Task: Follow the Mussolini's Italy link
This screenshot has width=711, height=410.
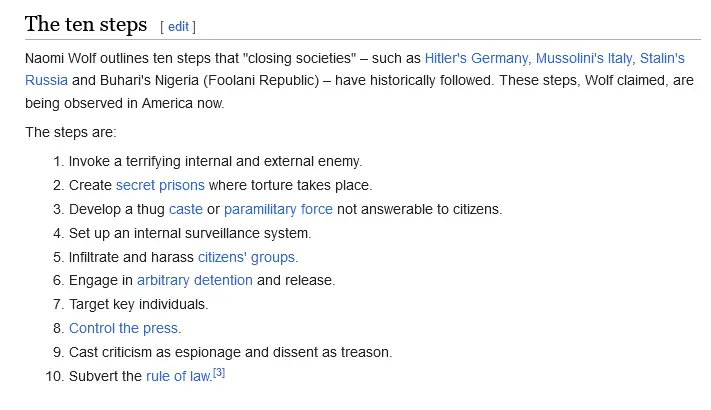Action: 582,58
